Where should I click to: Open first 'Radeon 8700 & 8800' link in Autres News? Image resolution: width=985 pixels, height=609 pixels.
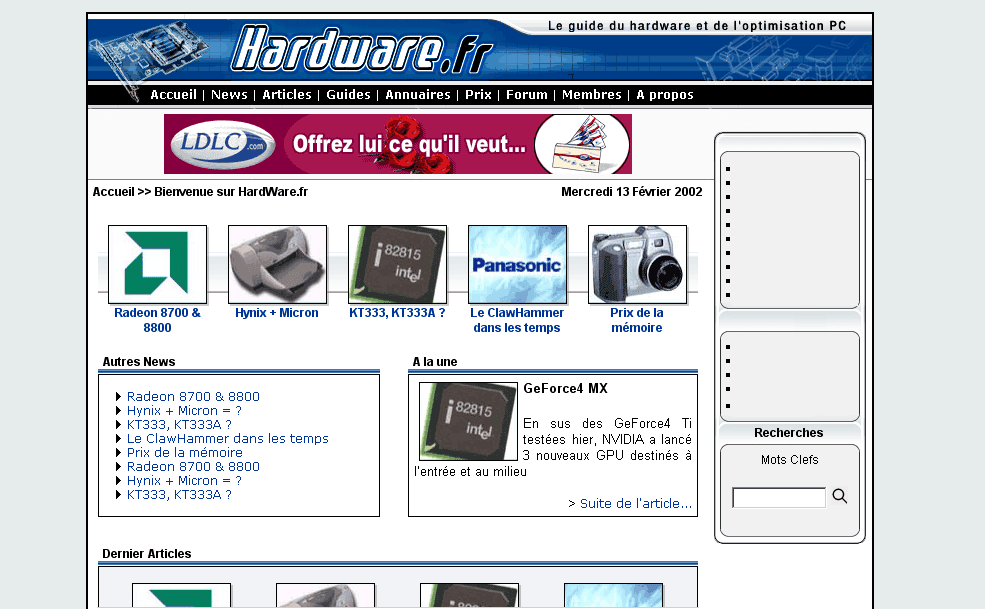click(193, 397)
